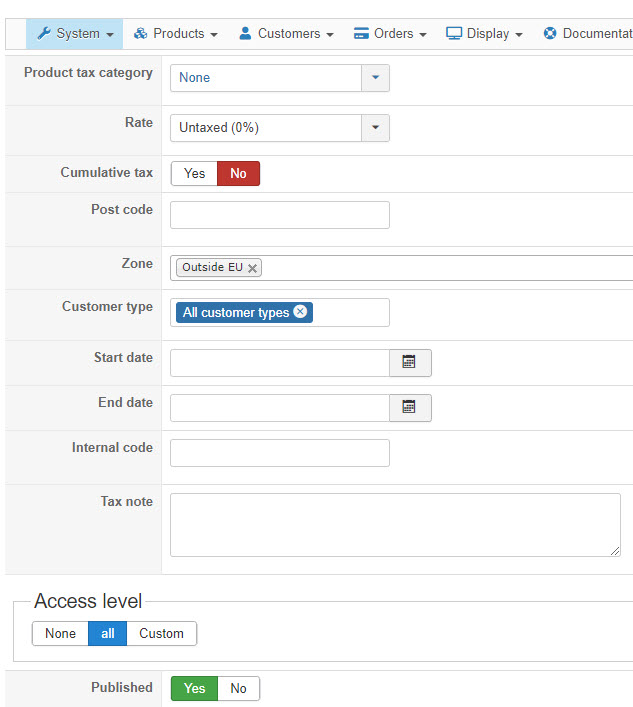Click the credit card icon beside Orders
The height and width of the screenshot is (707, 633).
361,34
